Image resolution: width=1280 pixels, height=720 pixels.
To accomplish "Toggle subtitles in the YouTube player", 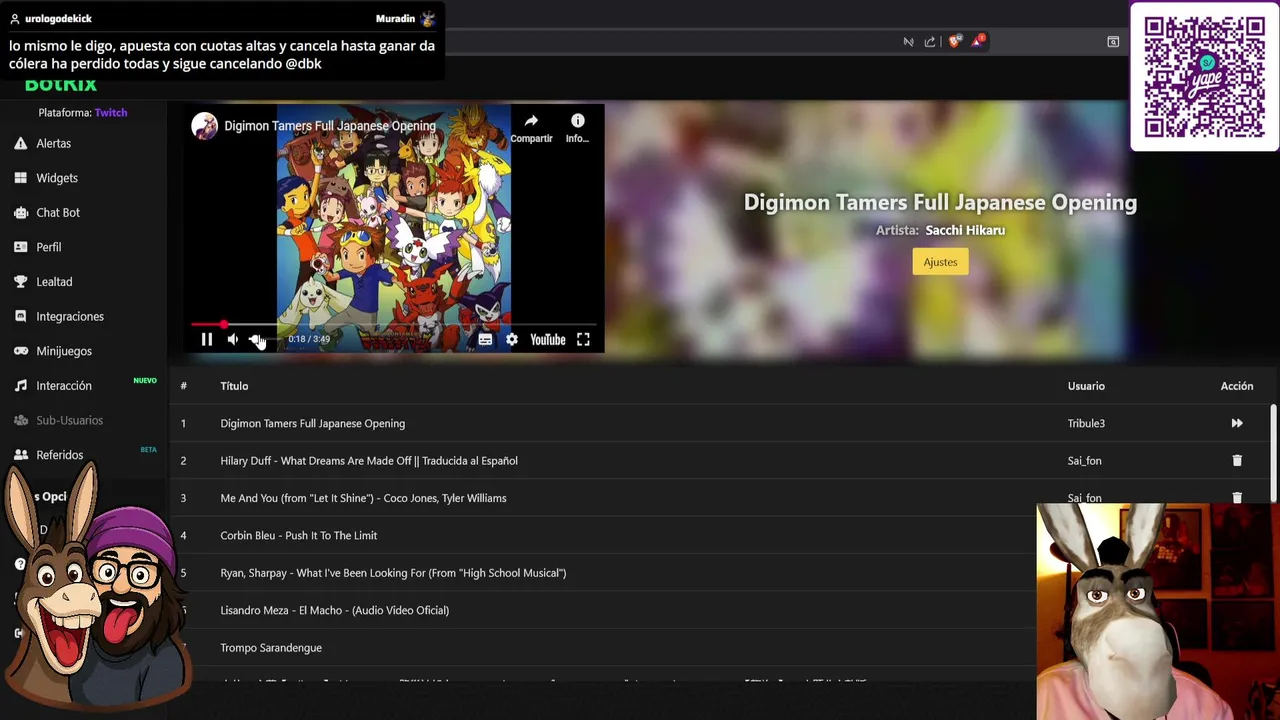I will (485, 340).
